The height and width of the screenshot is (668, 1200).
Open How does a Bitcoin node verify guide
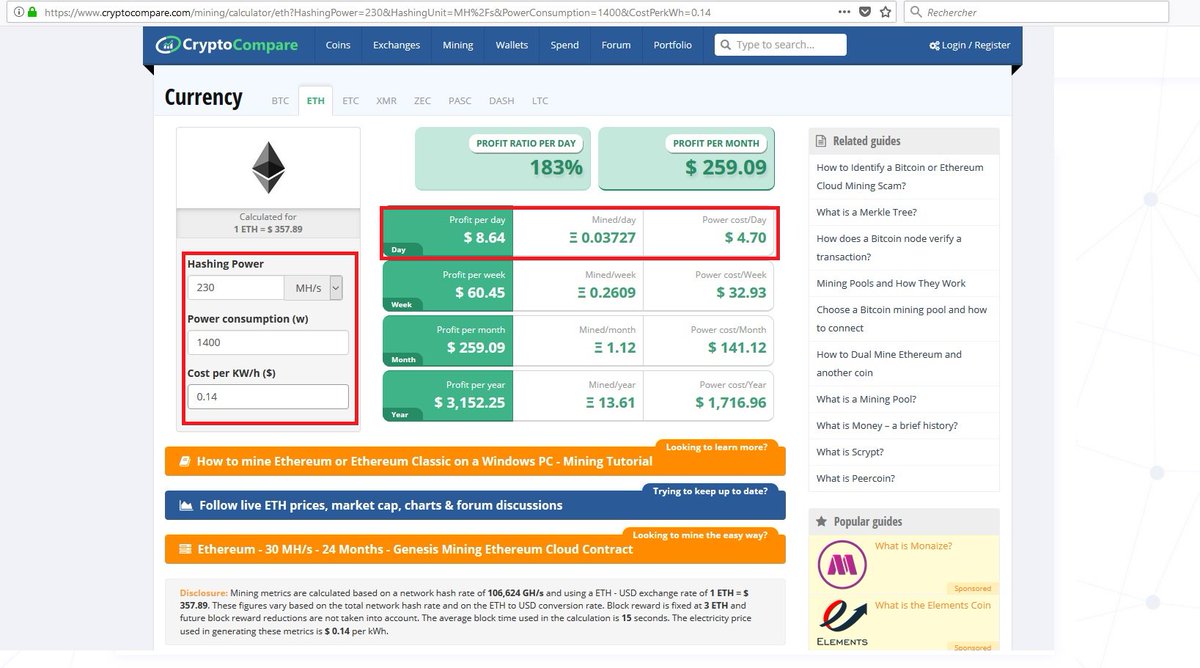(x=889, y=247)
